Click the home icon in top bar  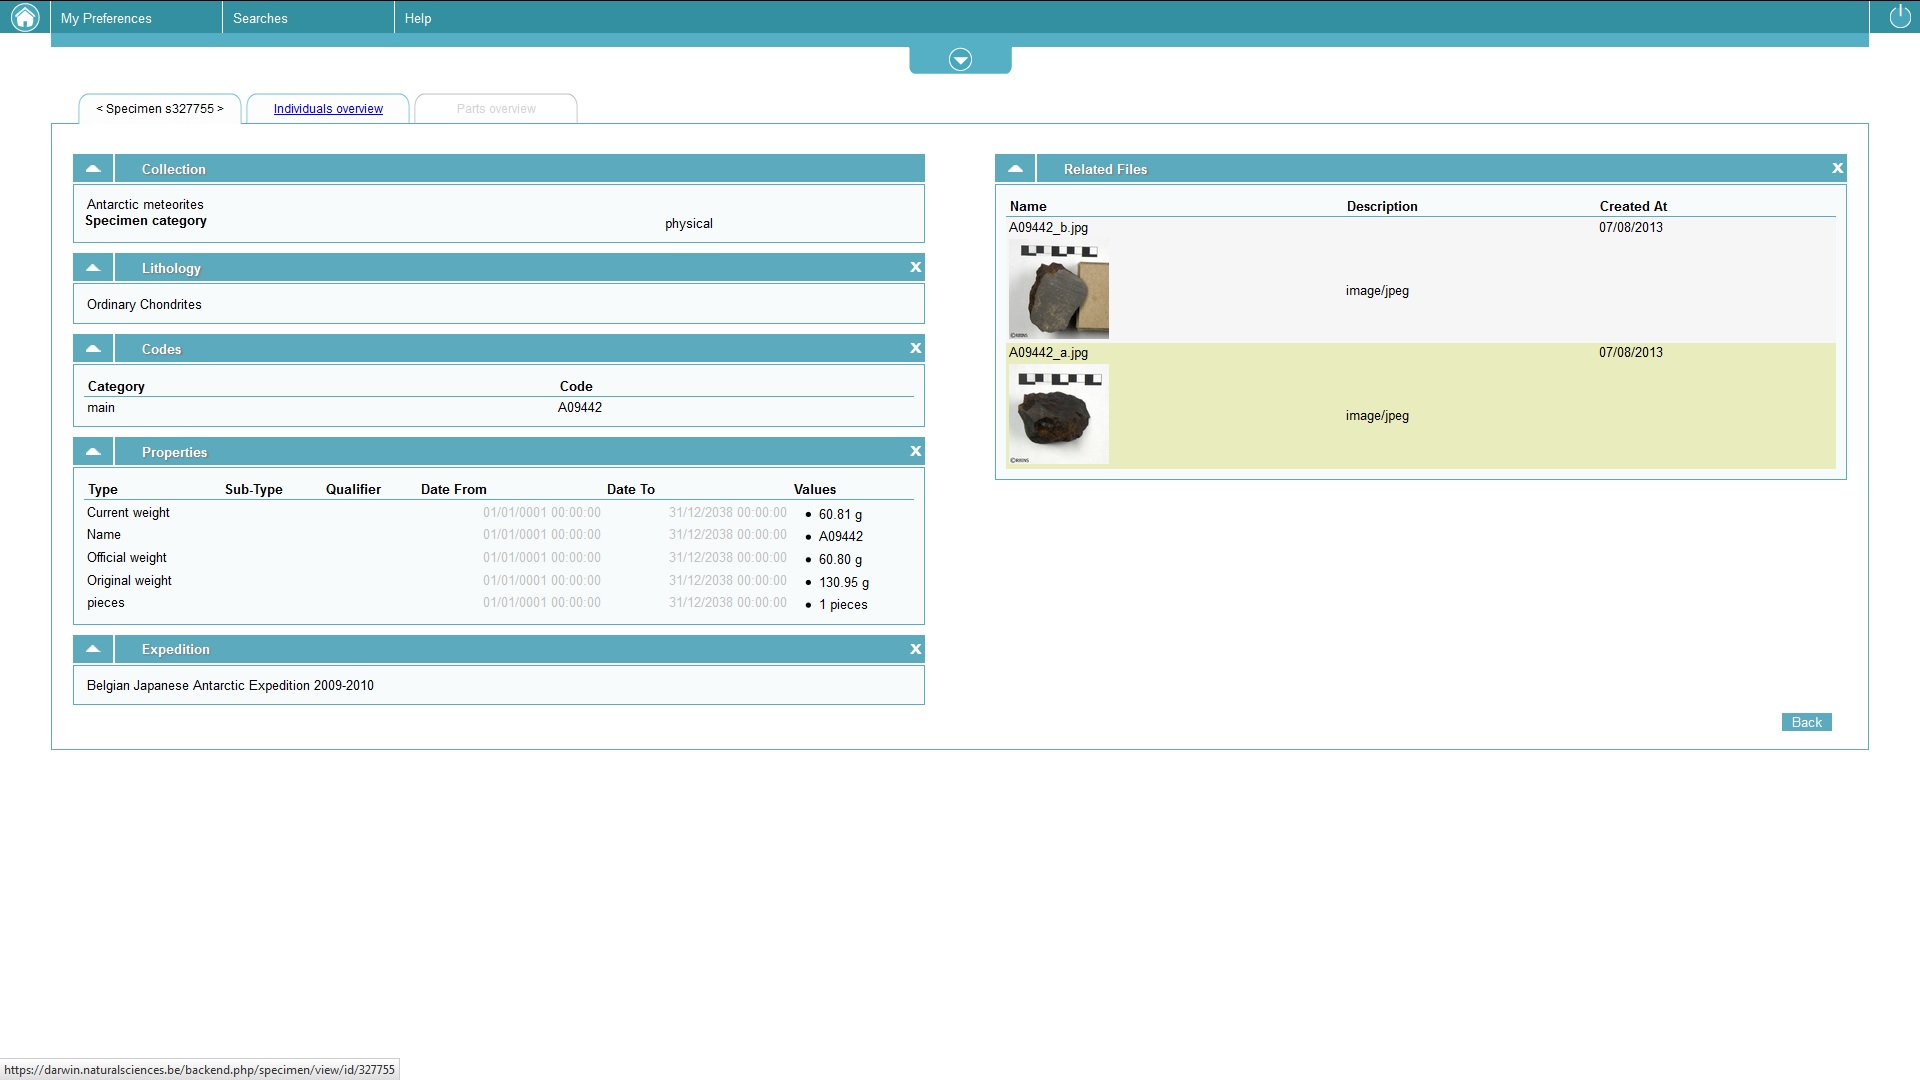tap(24, 17)
